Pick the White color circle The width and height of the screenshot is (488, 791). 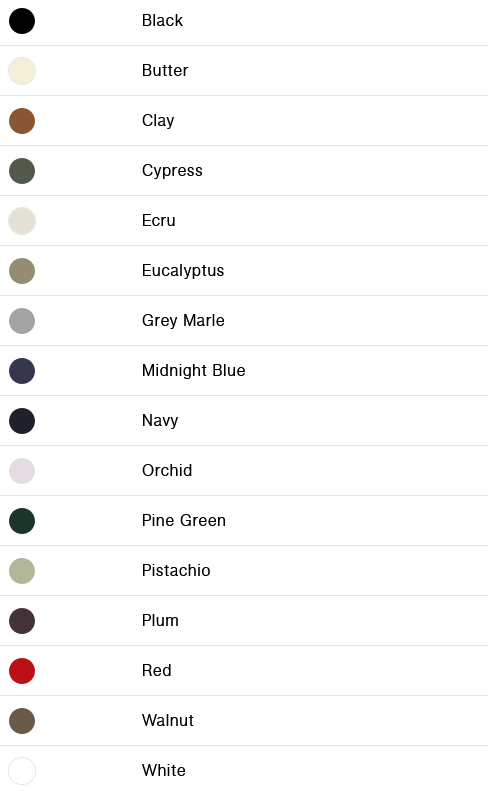click(x=22, y=771)
